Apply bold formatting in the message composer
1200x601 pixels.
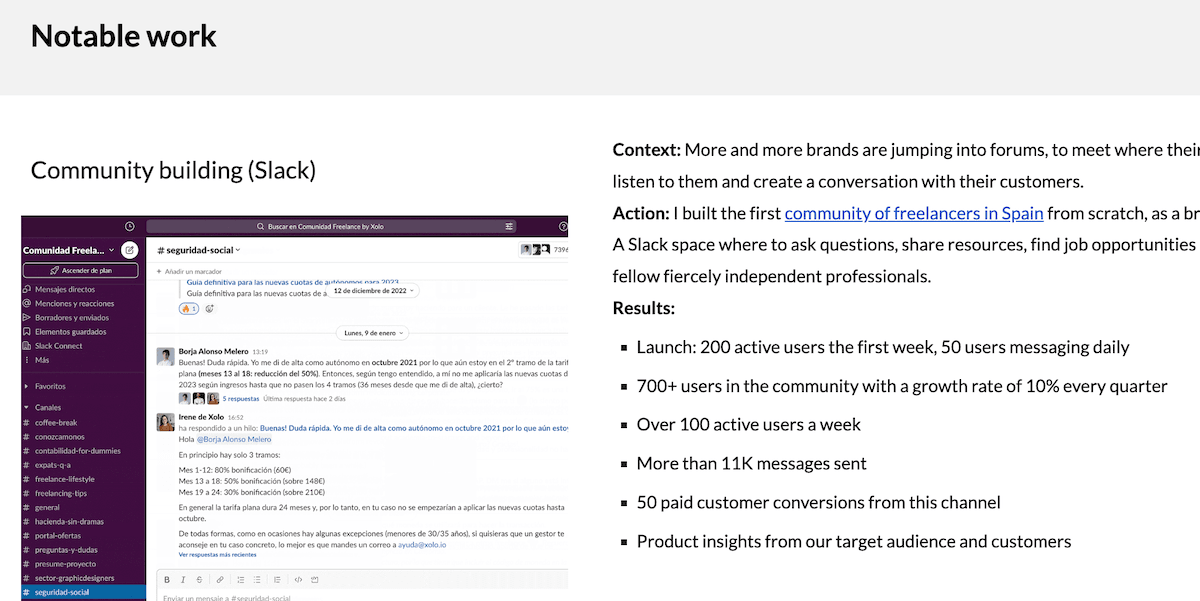(167, 579)
